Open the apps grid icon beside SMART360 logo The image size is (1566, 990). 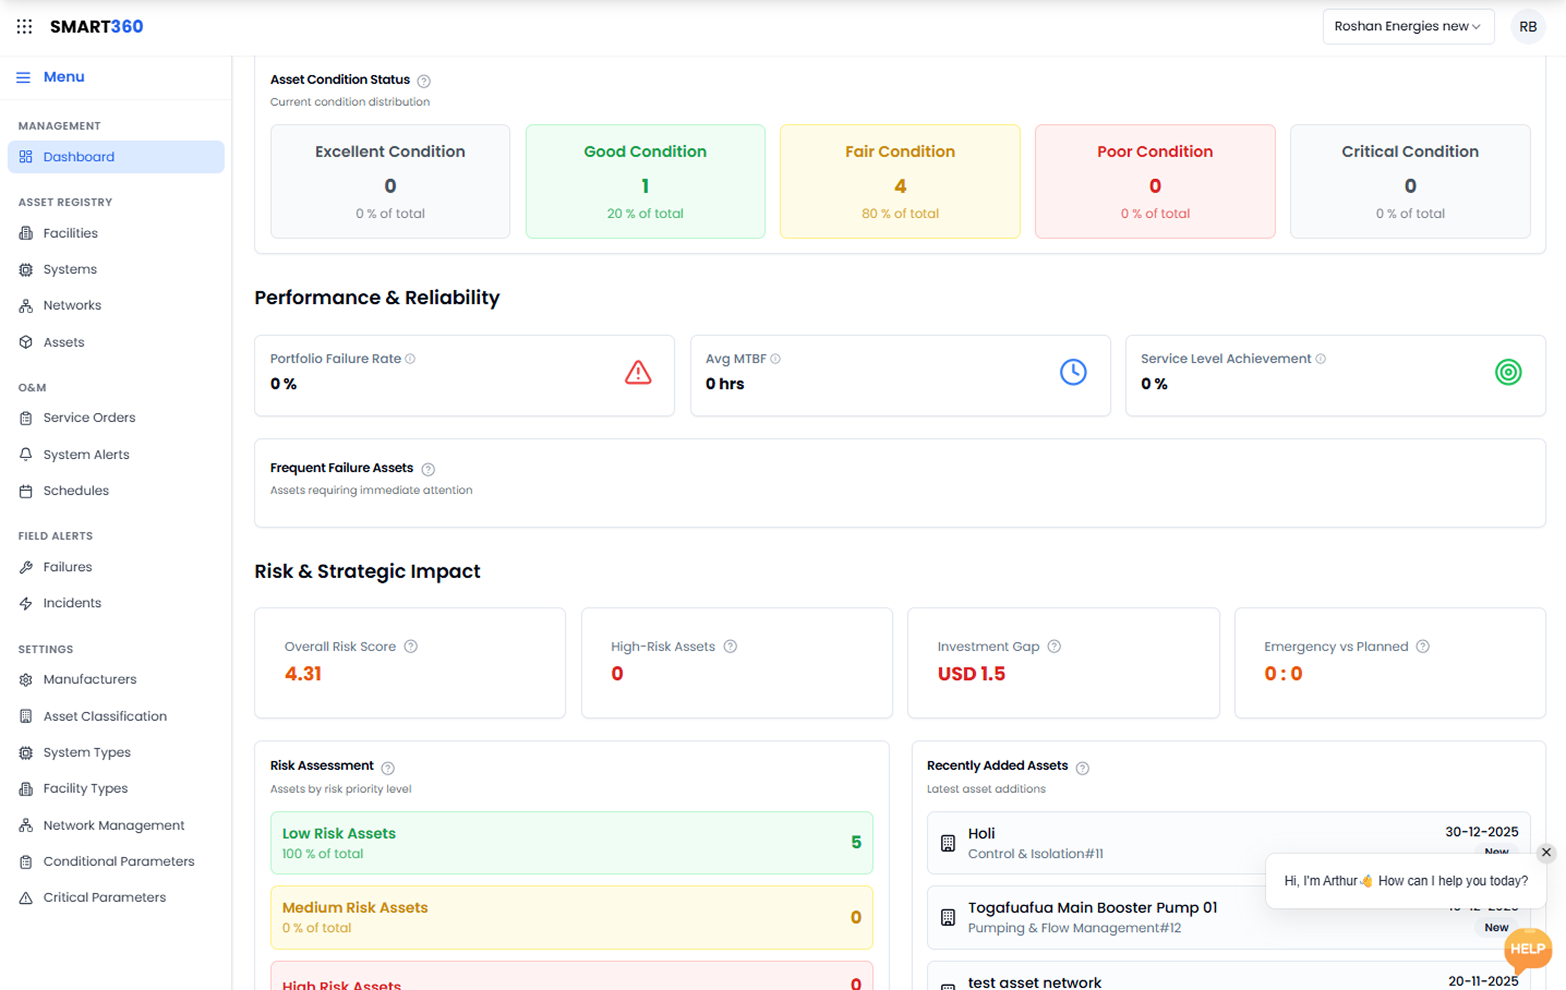pyautogui.click(x=24, y=26)
